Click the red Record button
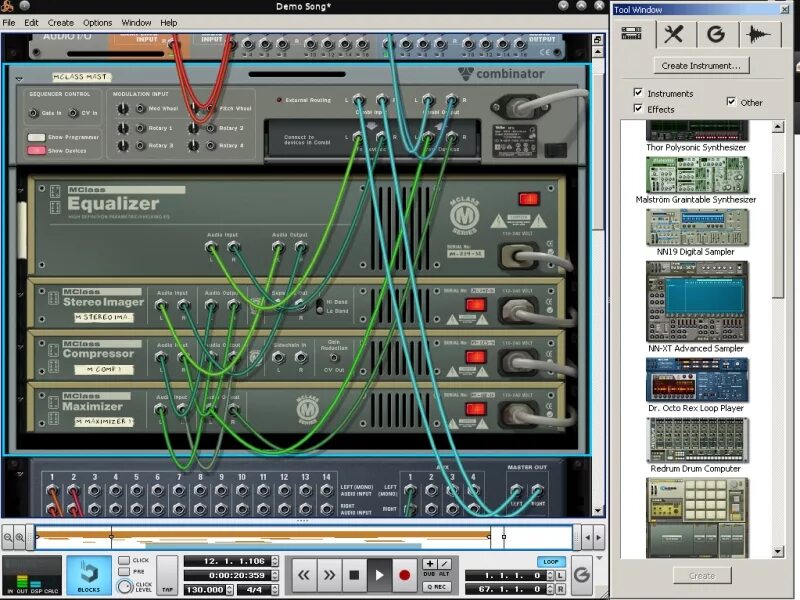 [x=404, y=575]
